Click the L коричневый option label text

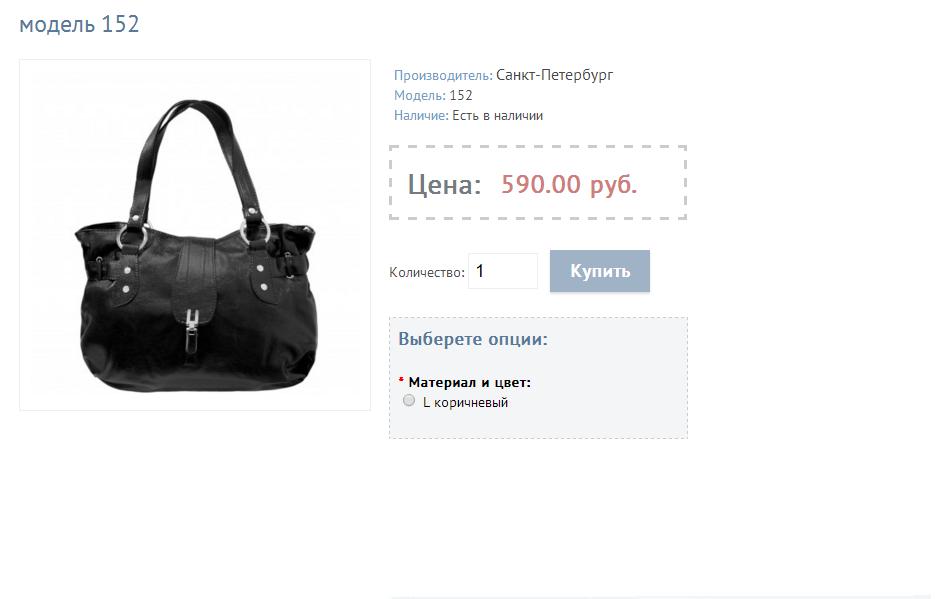[x=466, y=403]
